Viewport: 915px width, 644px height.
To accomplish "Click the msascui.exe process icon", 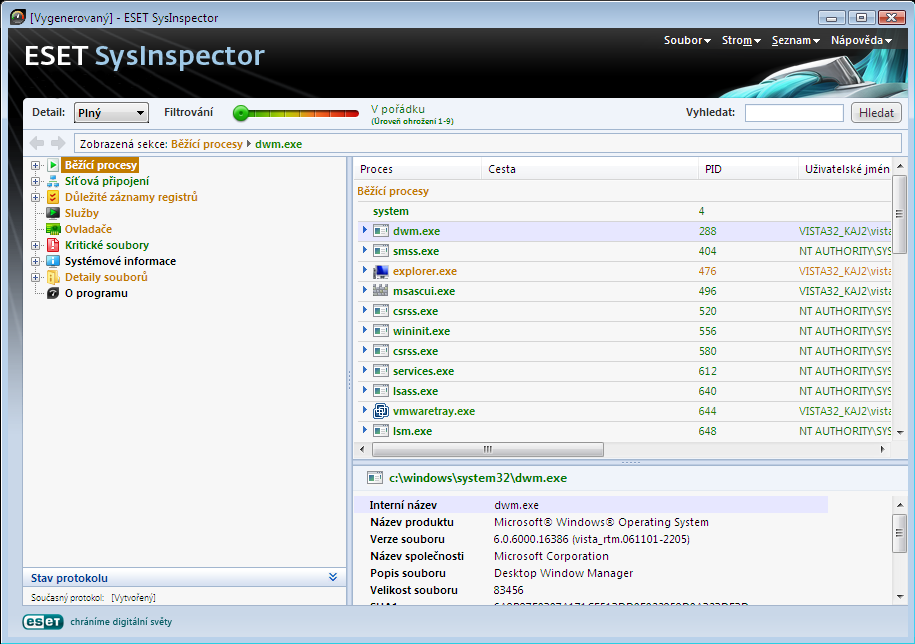I will coord(381,291).
